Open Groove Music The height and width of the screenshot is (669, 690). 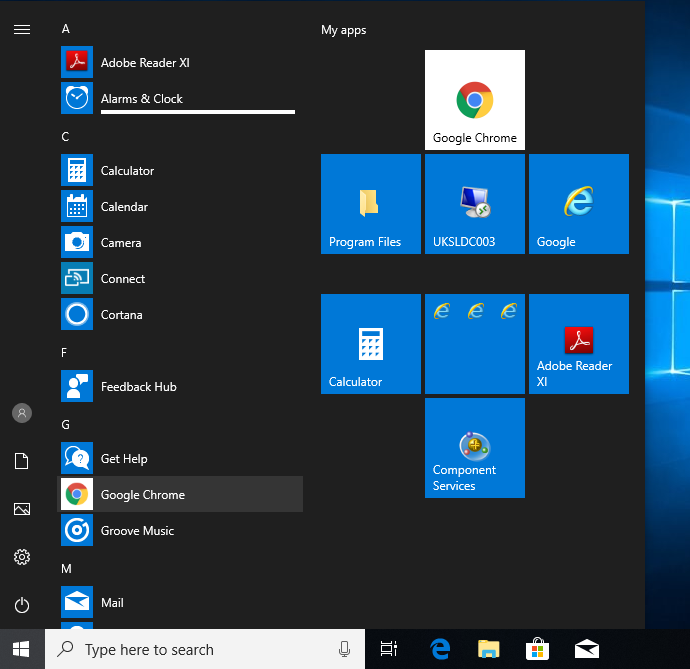point(180,530)
